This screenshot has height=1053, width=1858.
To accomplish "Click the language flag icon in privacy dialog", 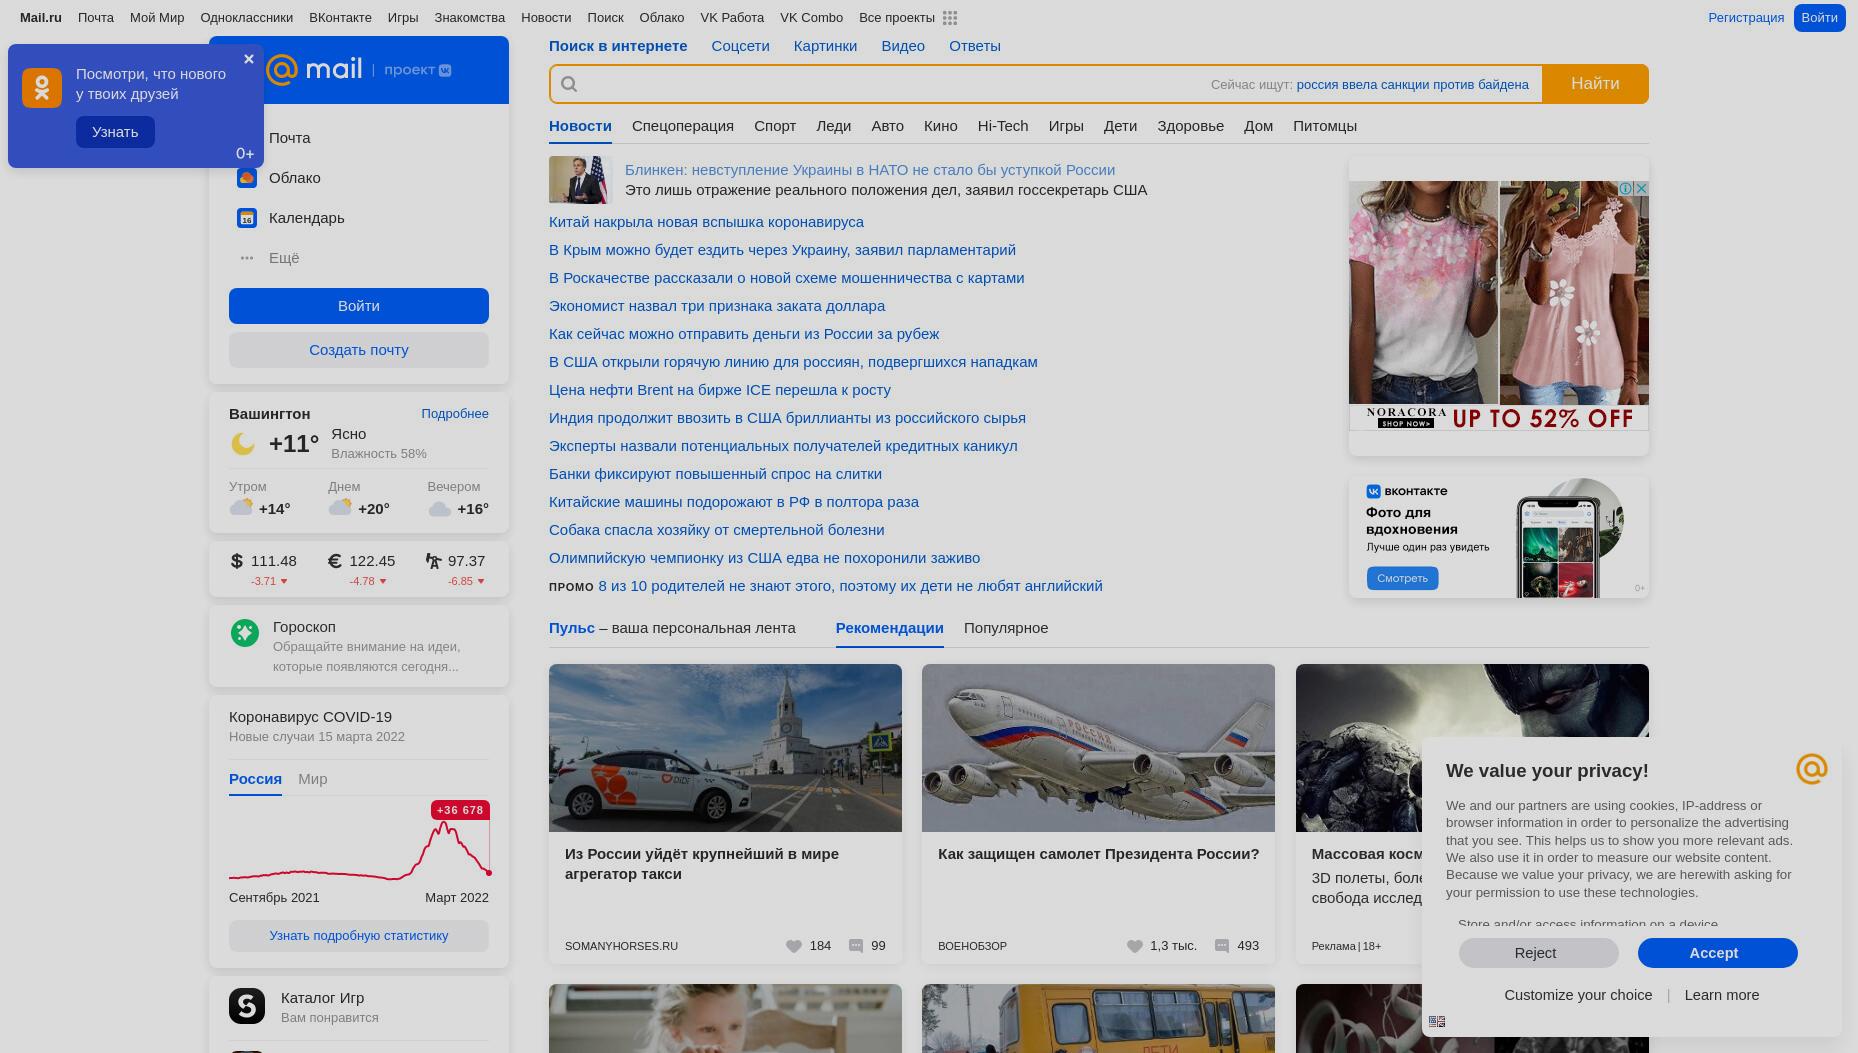I will 1437,1021.
